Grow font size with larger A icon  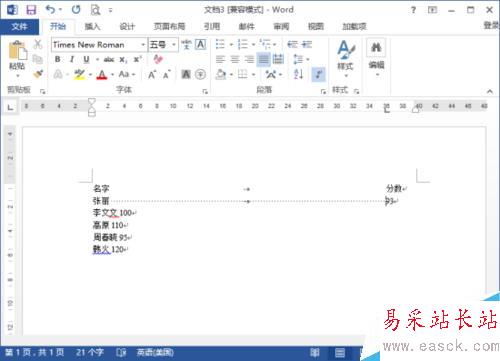(152, 74)
